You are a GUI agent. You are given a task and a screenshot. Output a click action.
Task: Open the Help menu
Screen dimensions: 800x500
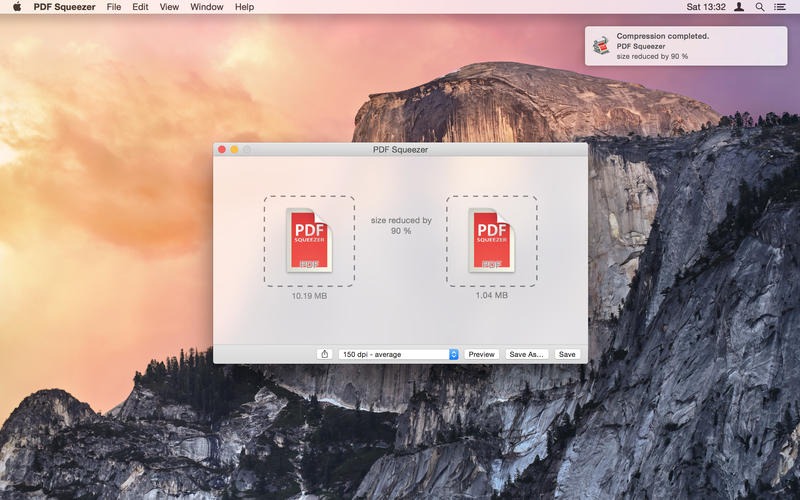pos(244,7)
